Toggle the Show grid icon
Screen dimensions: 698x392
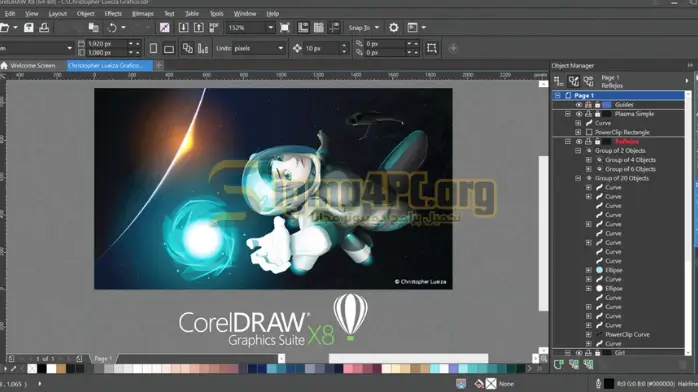[319, 28]
